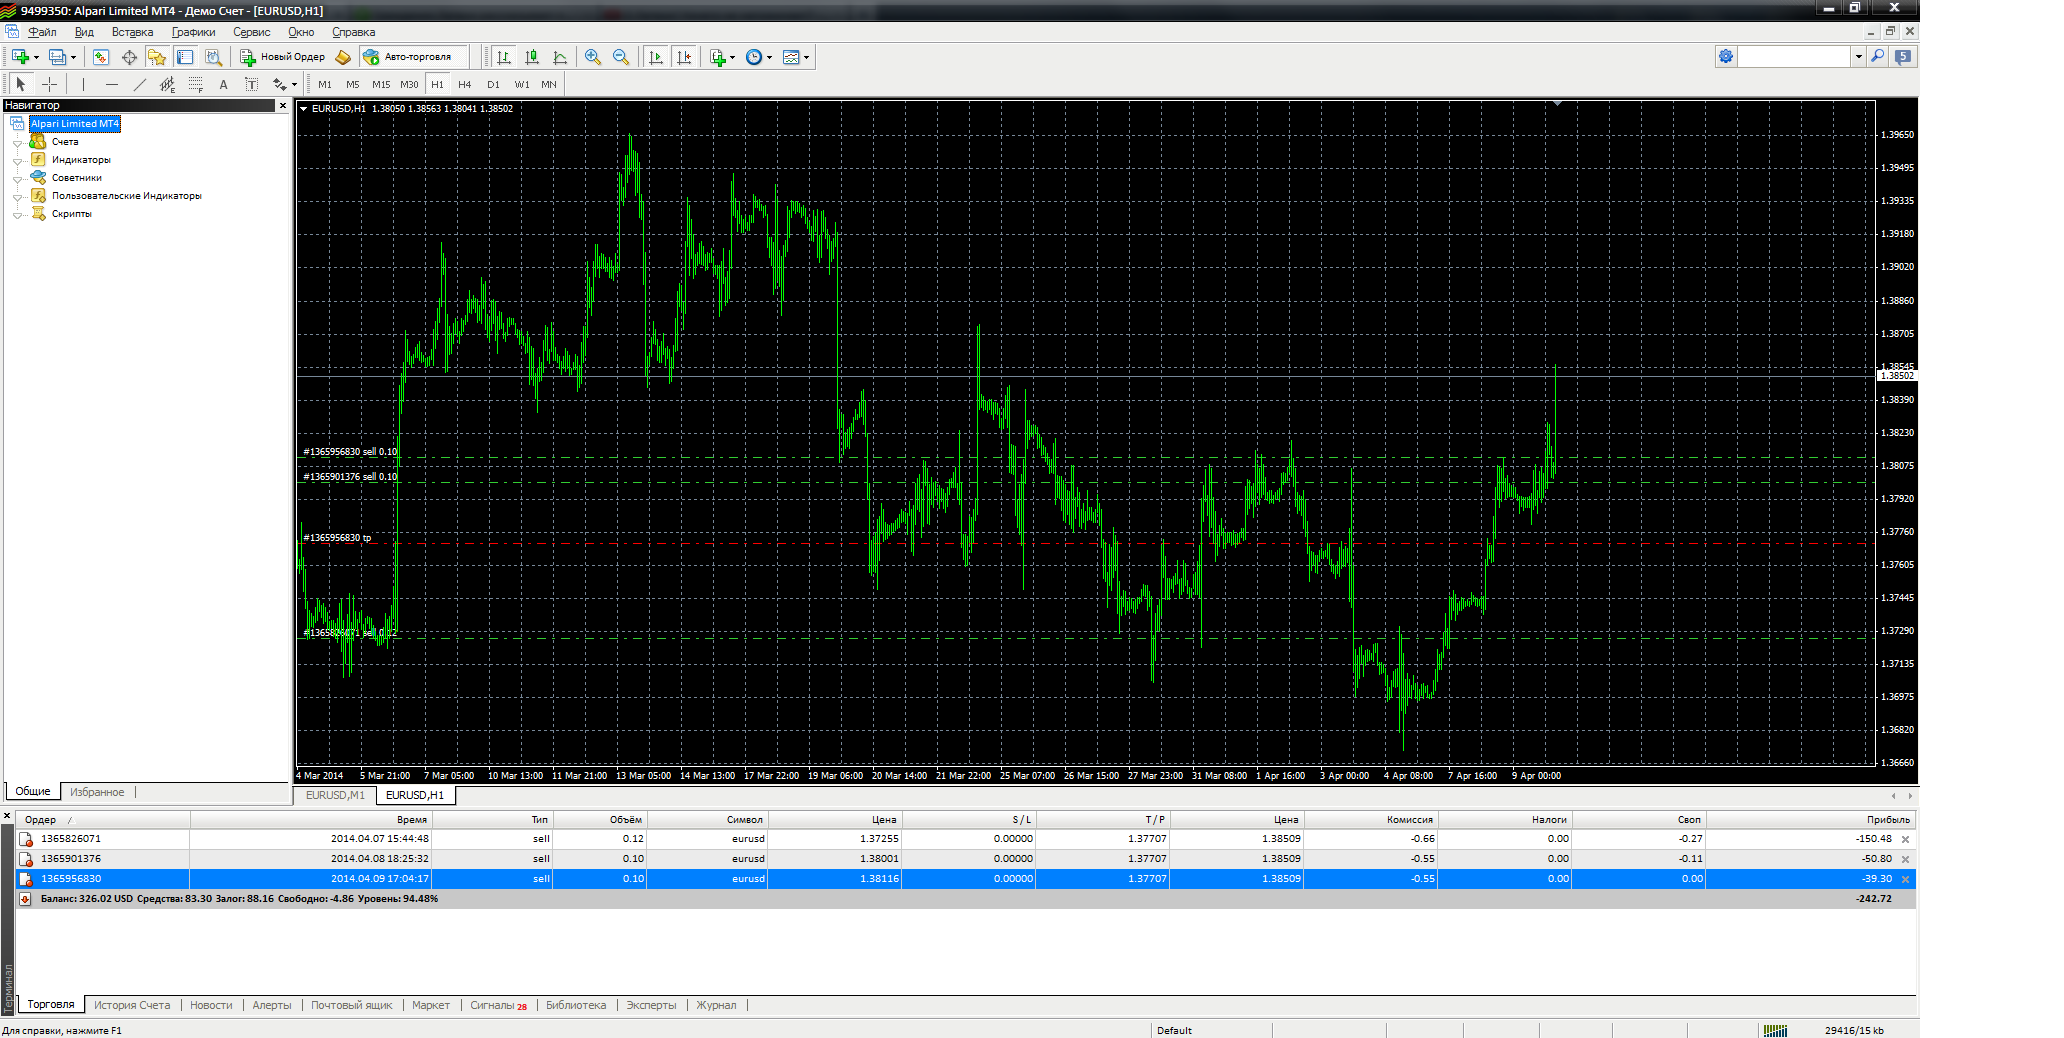Select the horizontal line tool
The image size is (2064, 1038).
tap(111, 84)
